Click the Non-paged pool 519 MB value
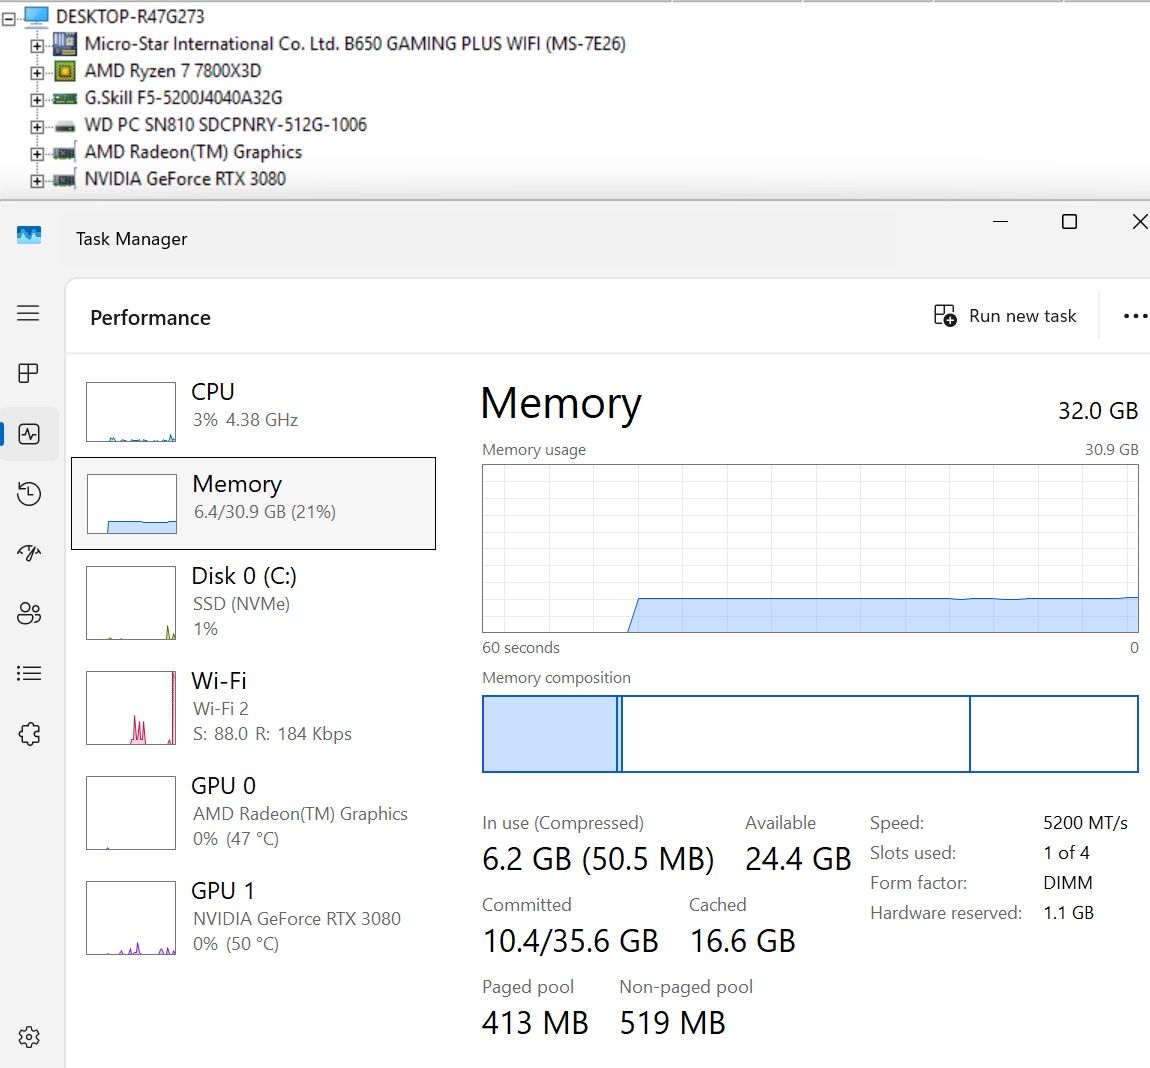 pos(673,1023)
